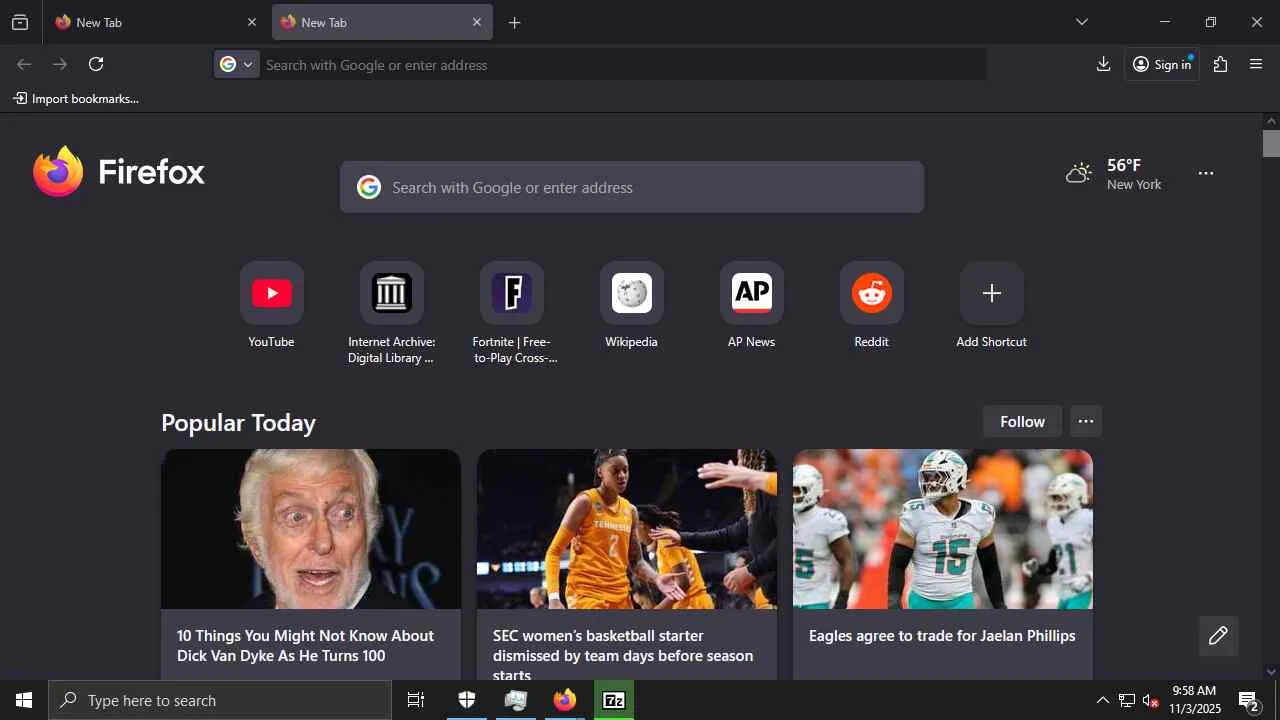Click the scrollbar up arrow
1280x720 pixels.
[x=1271, y=121]
